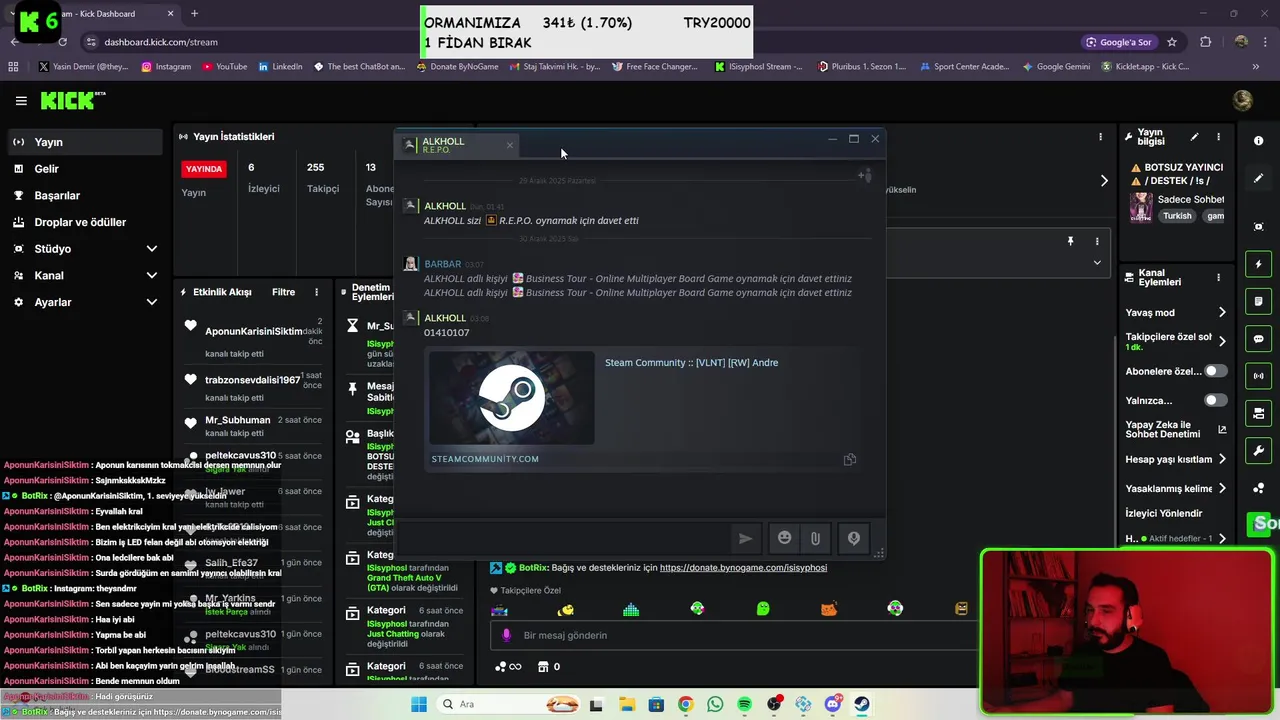Select the orange cat emote
The width and height of the screenshot is (1280, 720).
829,609
